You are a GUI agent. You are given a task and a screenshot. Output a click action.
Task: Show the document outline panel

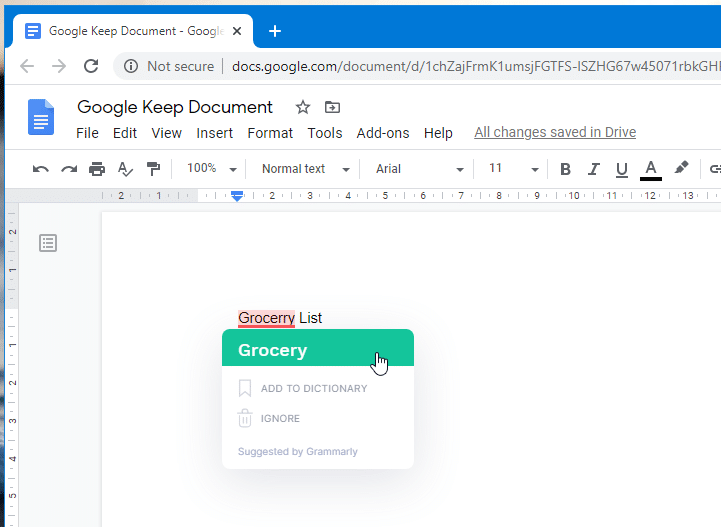[48, 243]
